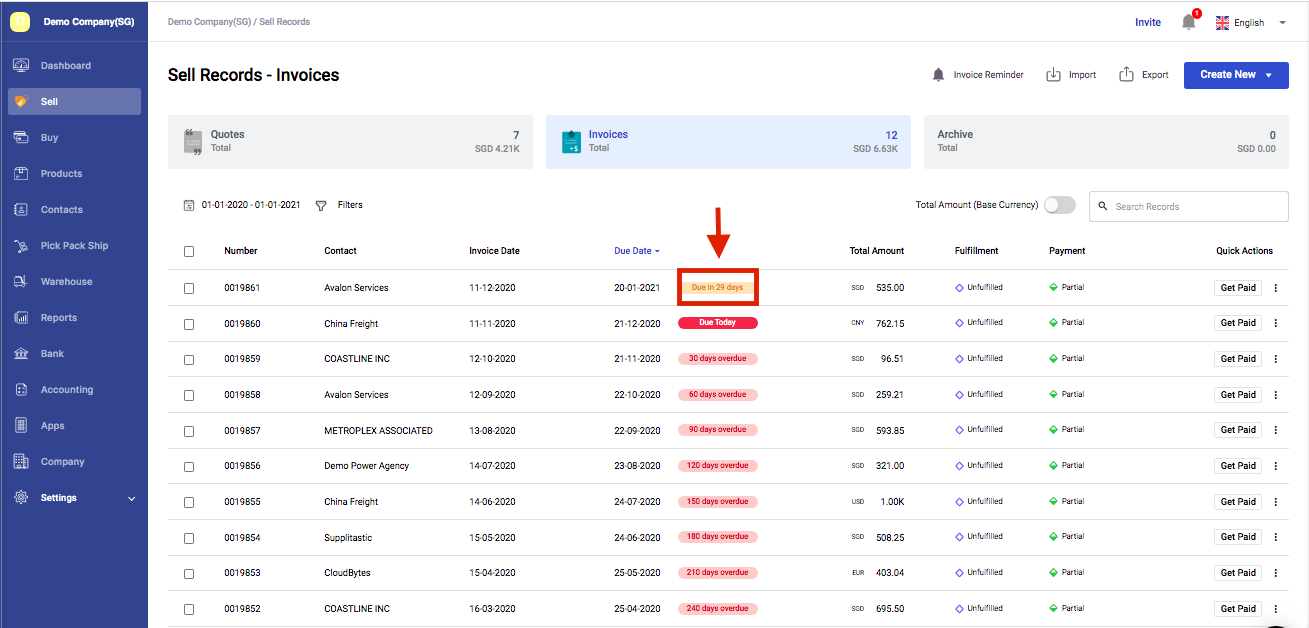Click the Invite link

point(1148,22)
